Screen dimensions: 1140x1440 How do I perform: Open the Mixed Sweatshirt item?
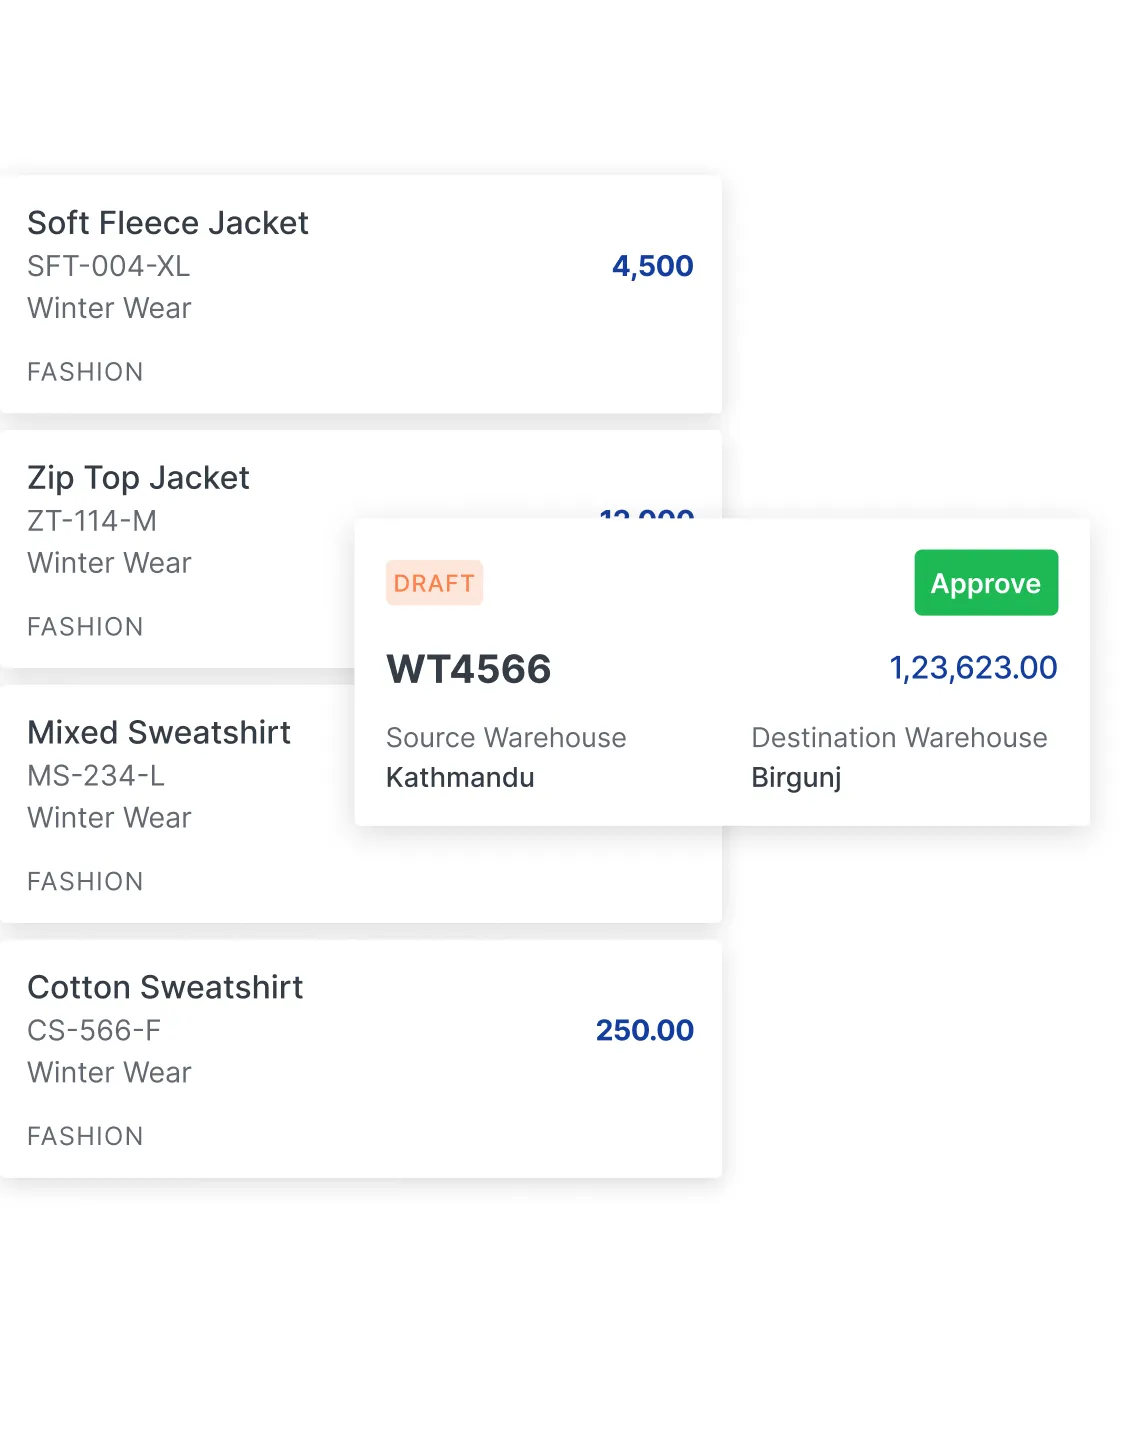click(159, 733)
